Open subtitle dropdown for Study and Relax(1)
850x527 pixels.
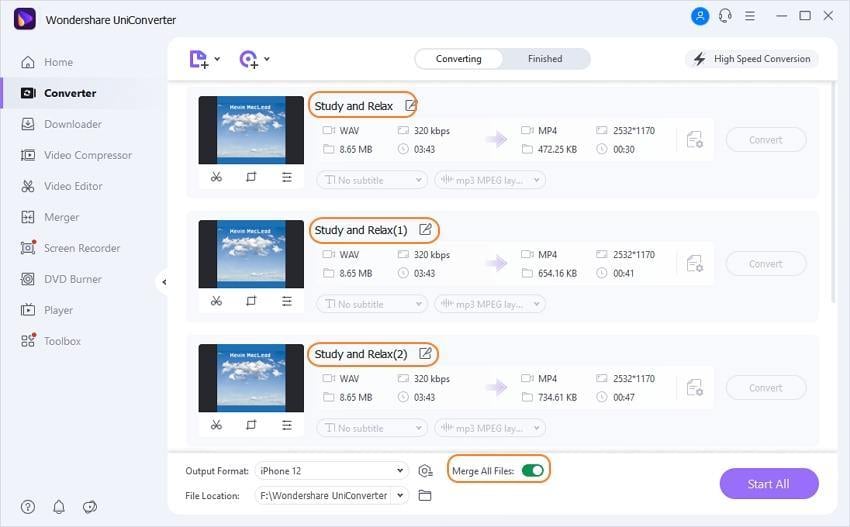372,304
